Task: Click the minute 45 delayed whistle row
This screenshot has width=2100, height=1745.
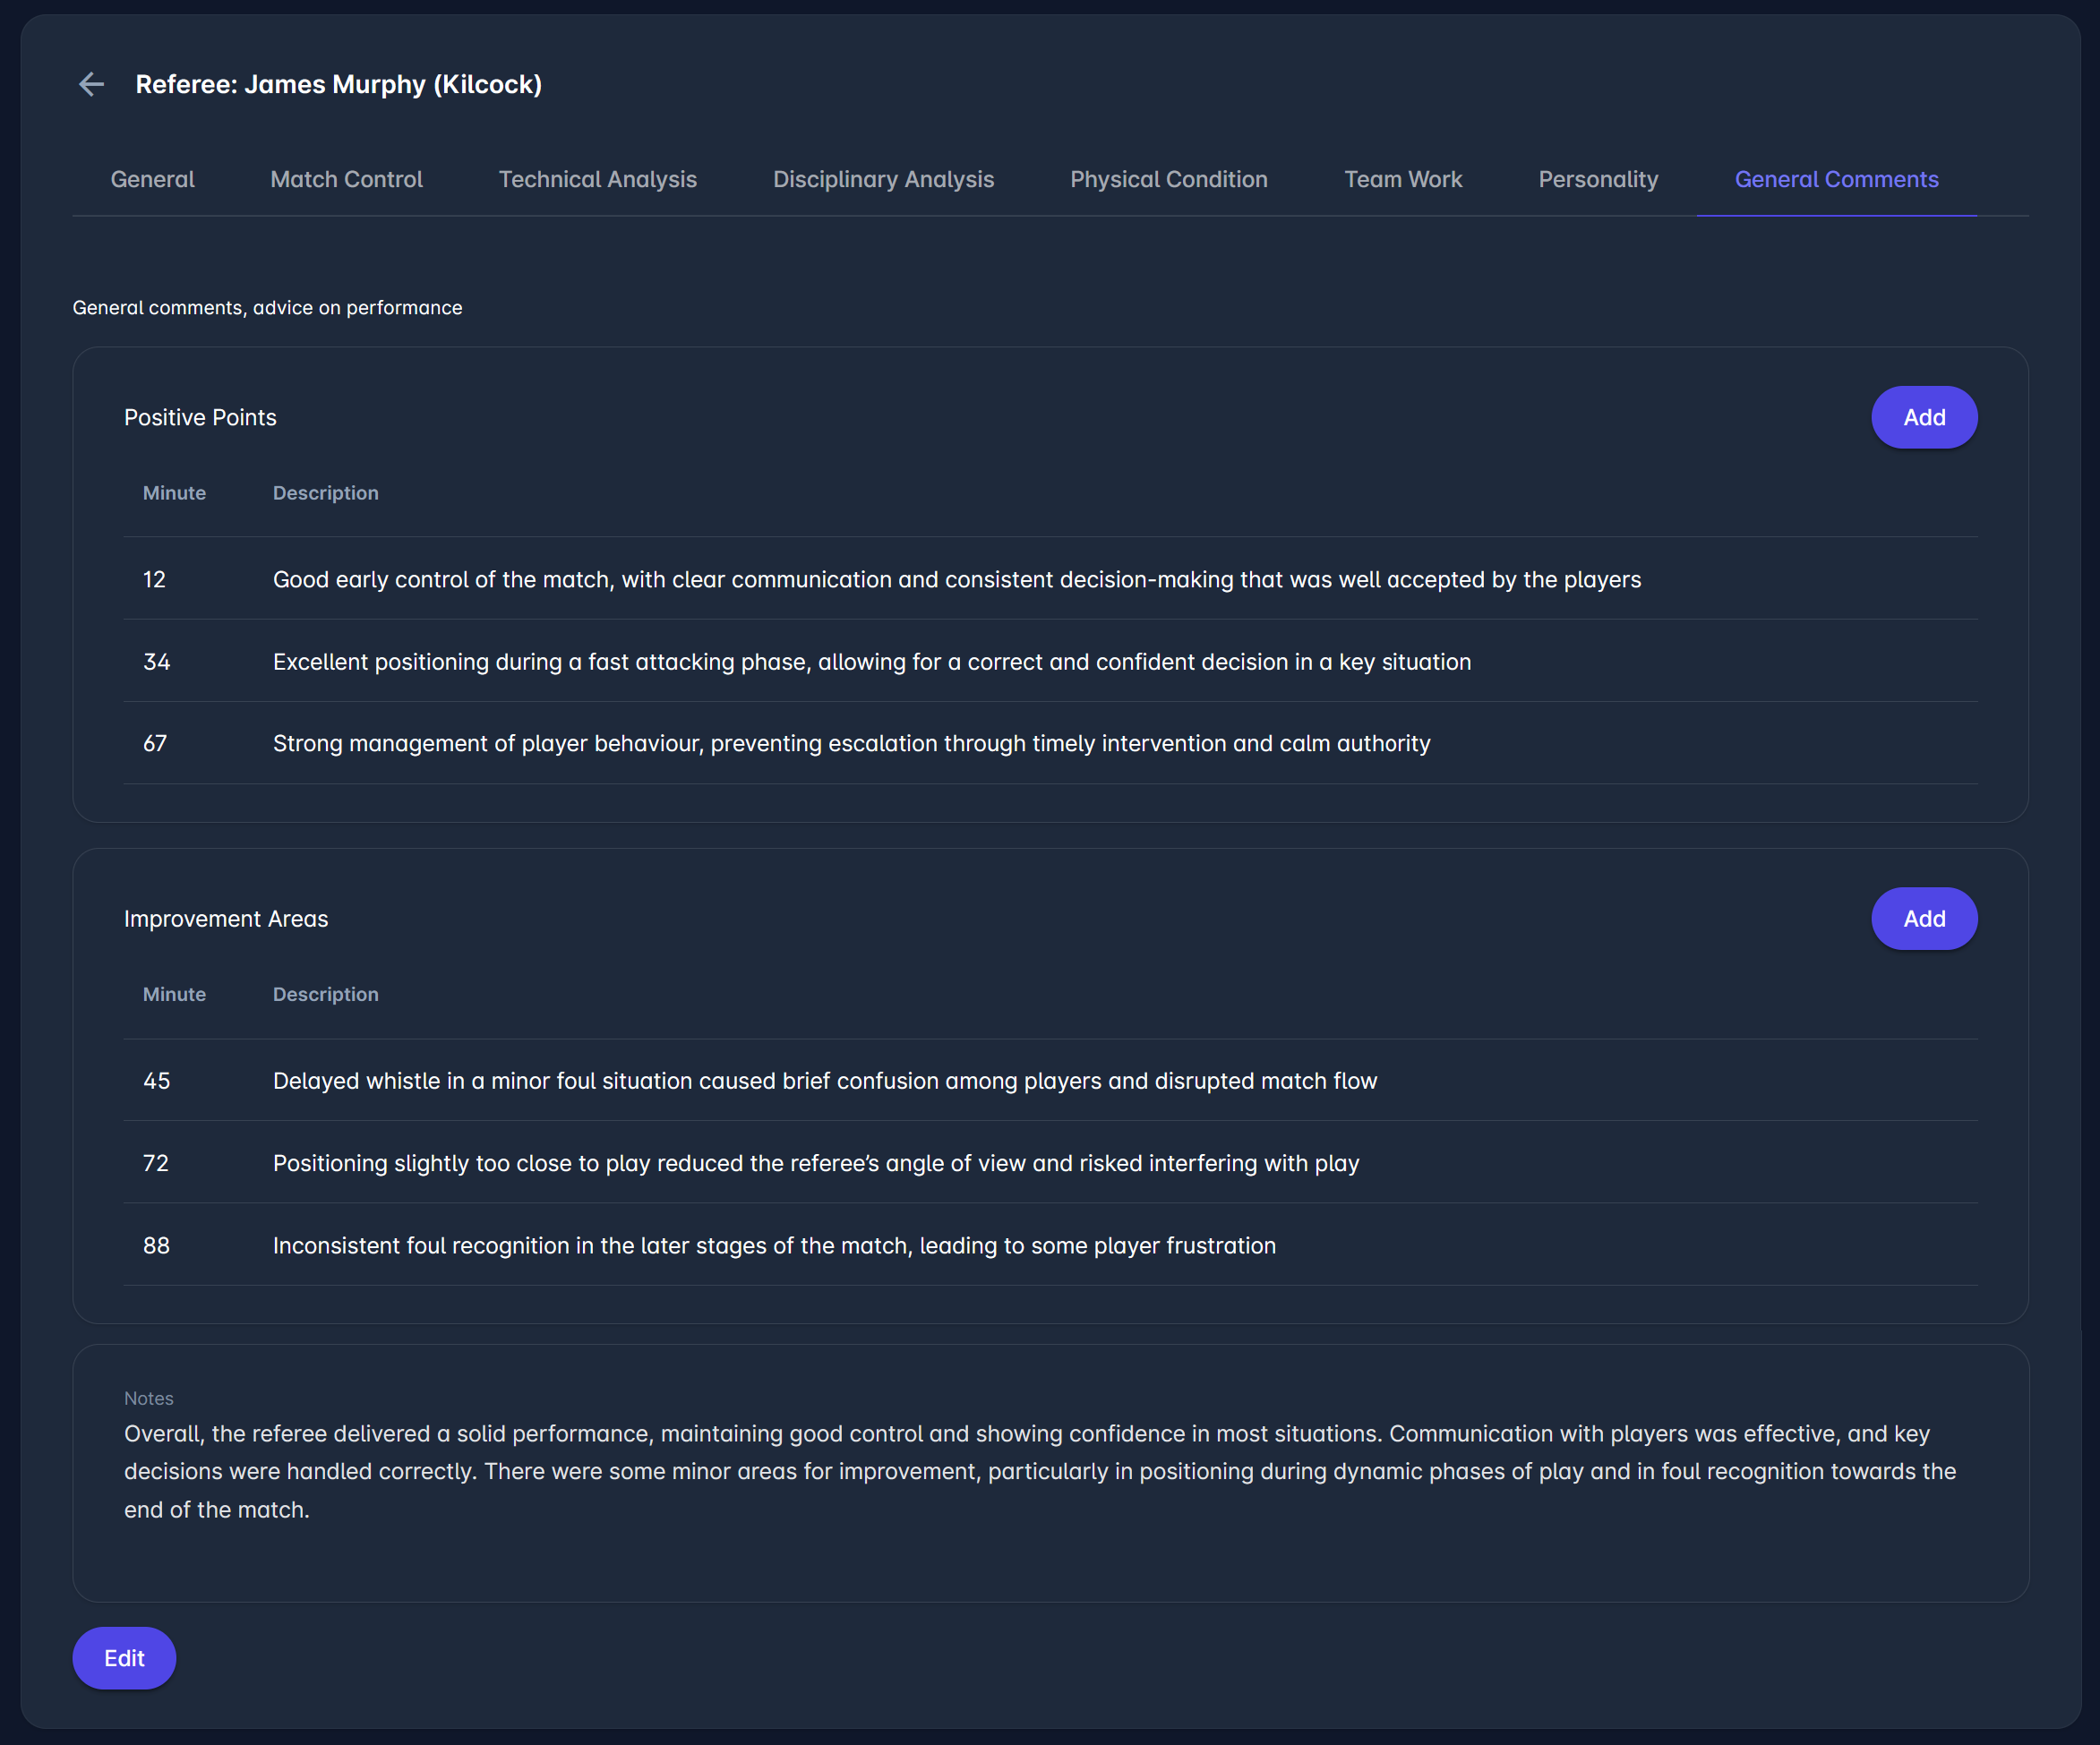Action: [824, 1081]
